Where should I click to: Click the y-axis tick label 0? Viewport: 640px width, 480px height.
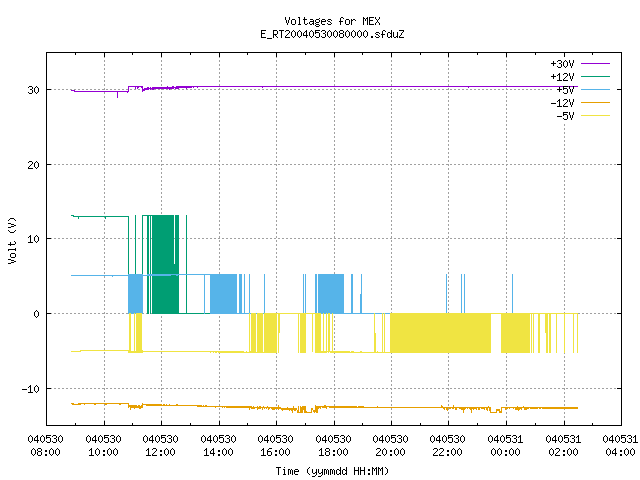[x=36, y=314]
